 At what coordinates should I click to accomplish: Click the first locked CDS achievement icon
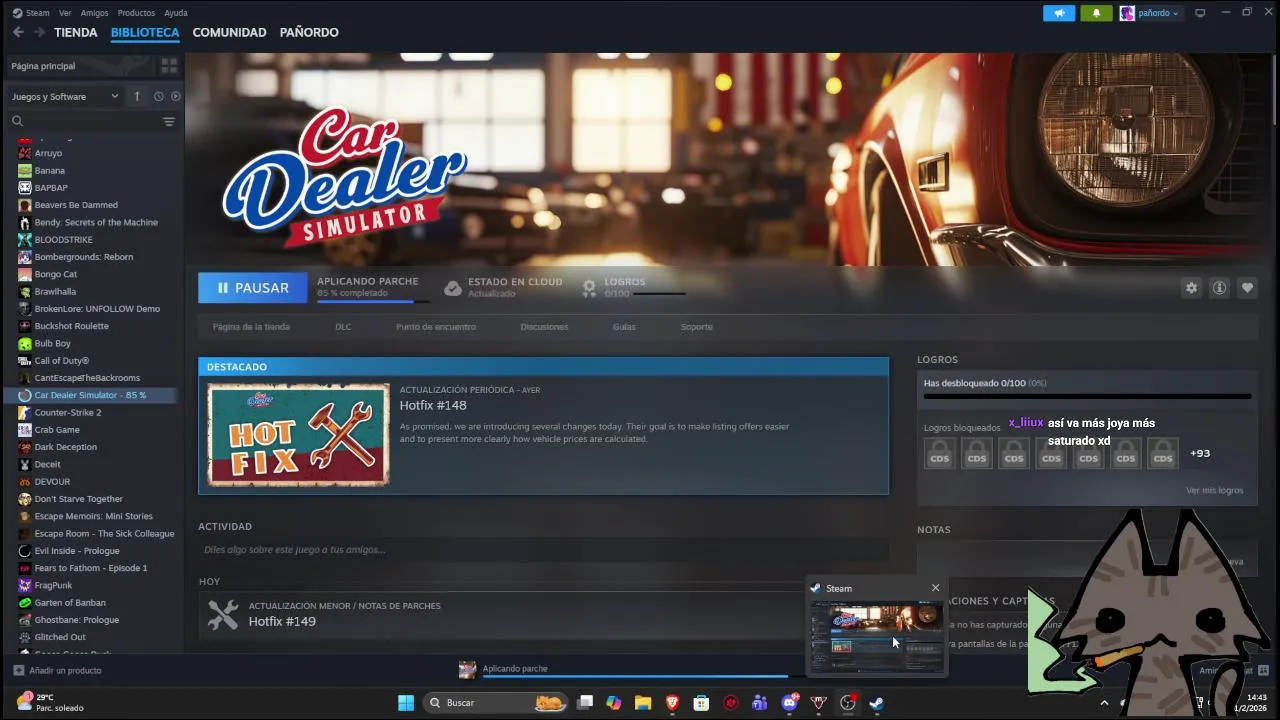pyautogui.click(x=940, y=453)
